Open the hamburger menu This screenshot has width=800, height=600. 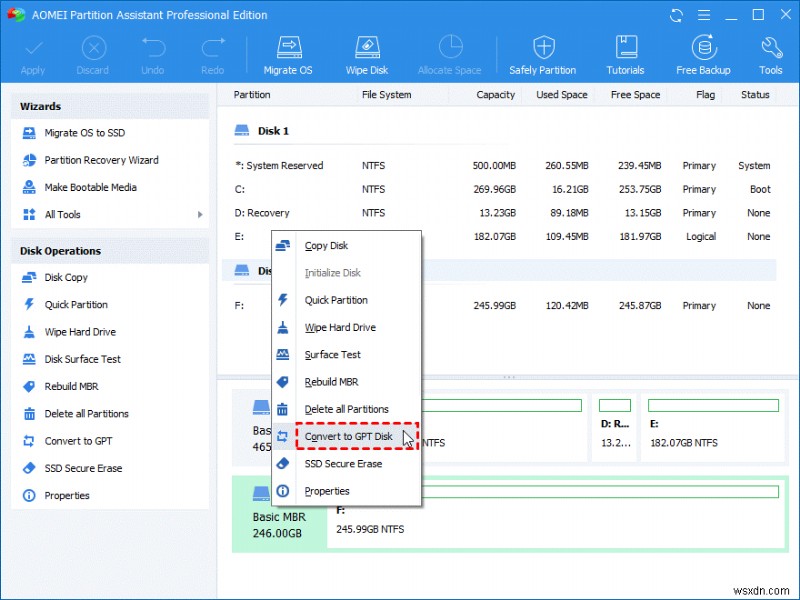pos(704,15)
